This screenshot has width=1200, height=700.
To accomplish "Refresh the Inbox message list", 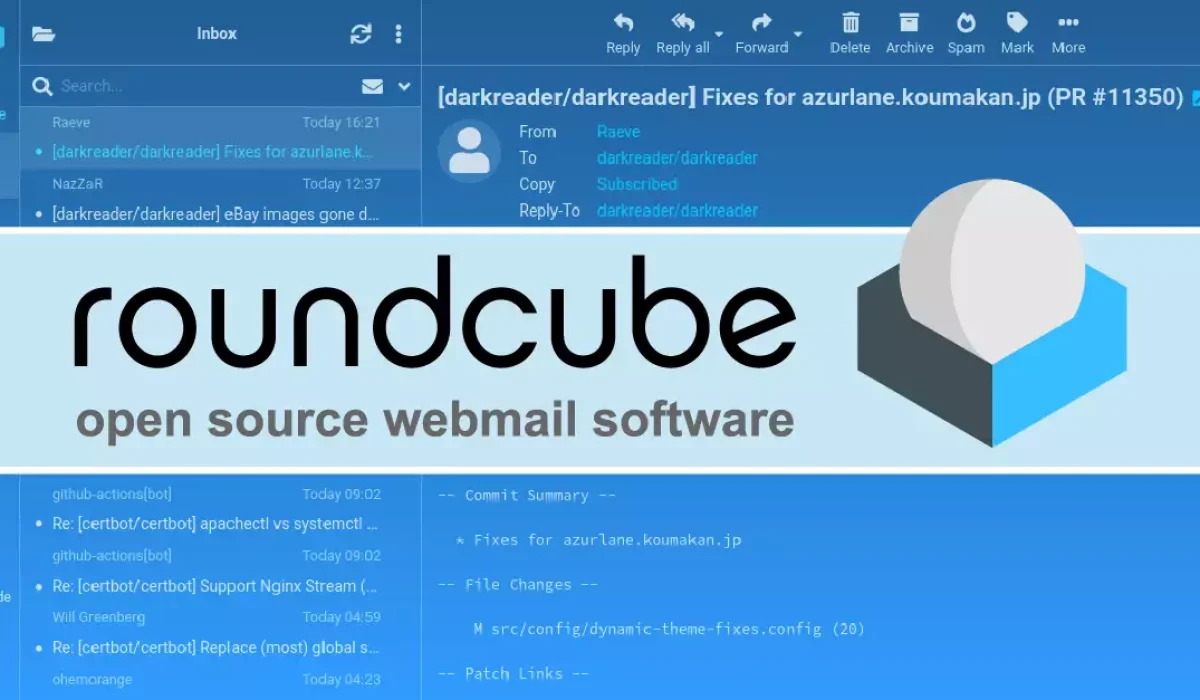I will [359, 32].
